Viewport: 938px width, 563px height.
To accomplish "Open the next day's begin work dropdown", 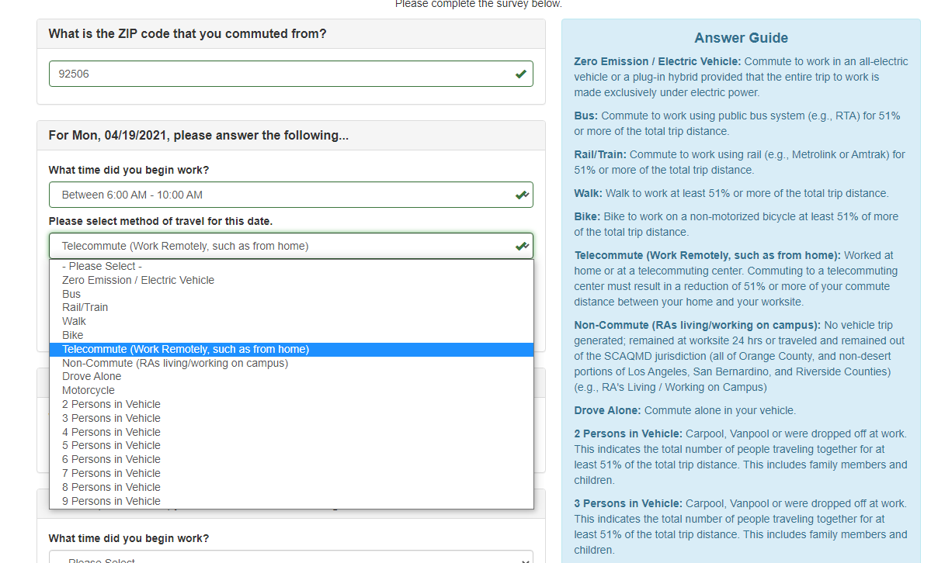I will click(291, 557).
